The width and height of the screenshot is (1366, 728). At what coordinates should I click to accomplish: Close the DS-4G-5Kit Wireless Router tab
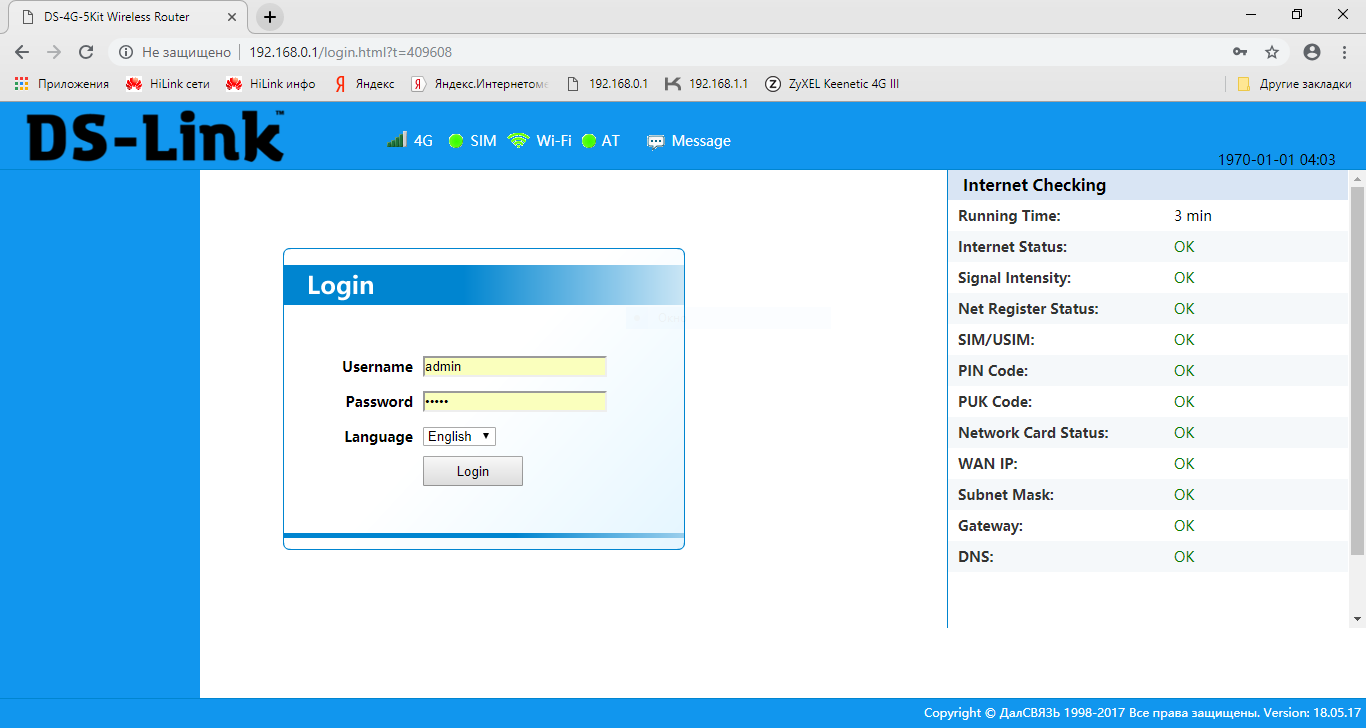[x=233, y=17]
